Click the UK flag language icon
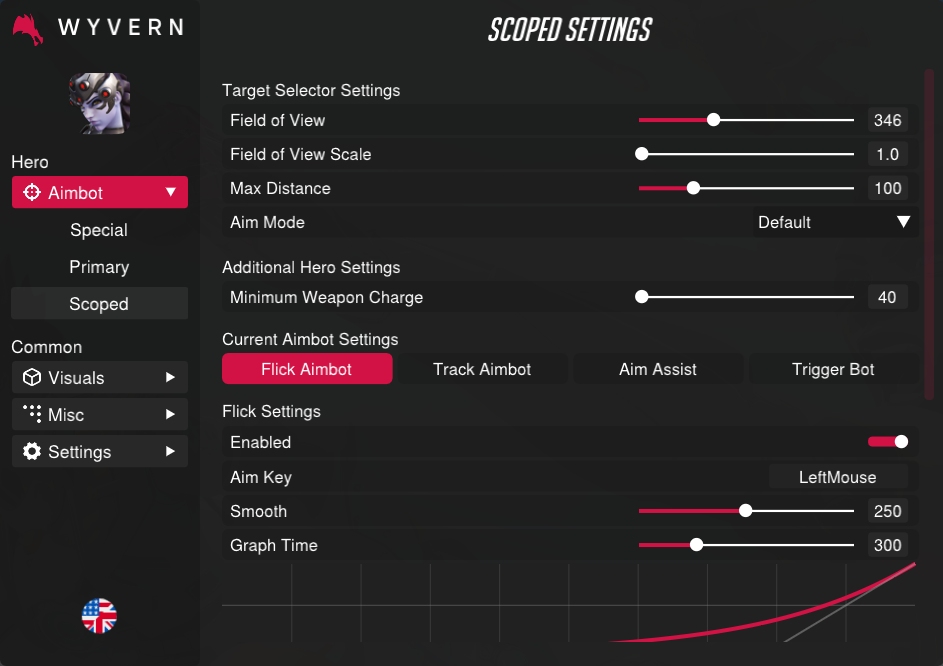The image size is (943, 666). [99, 616]
